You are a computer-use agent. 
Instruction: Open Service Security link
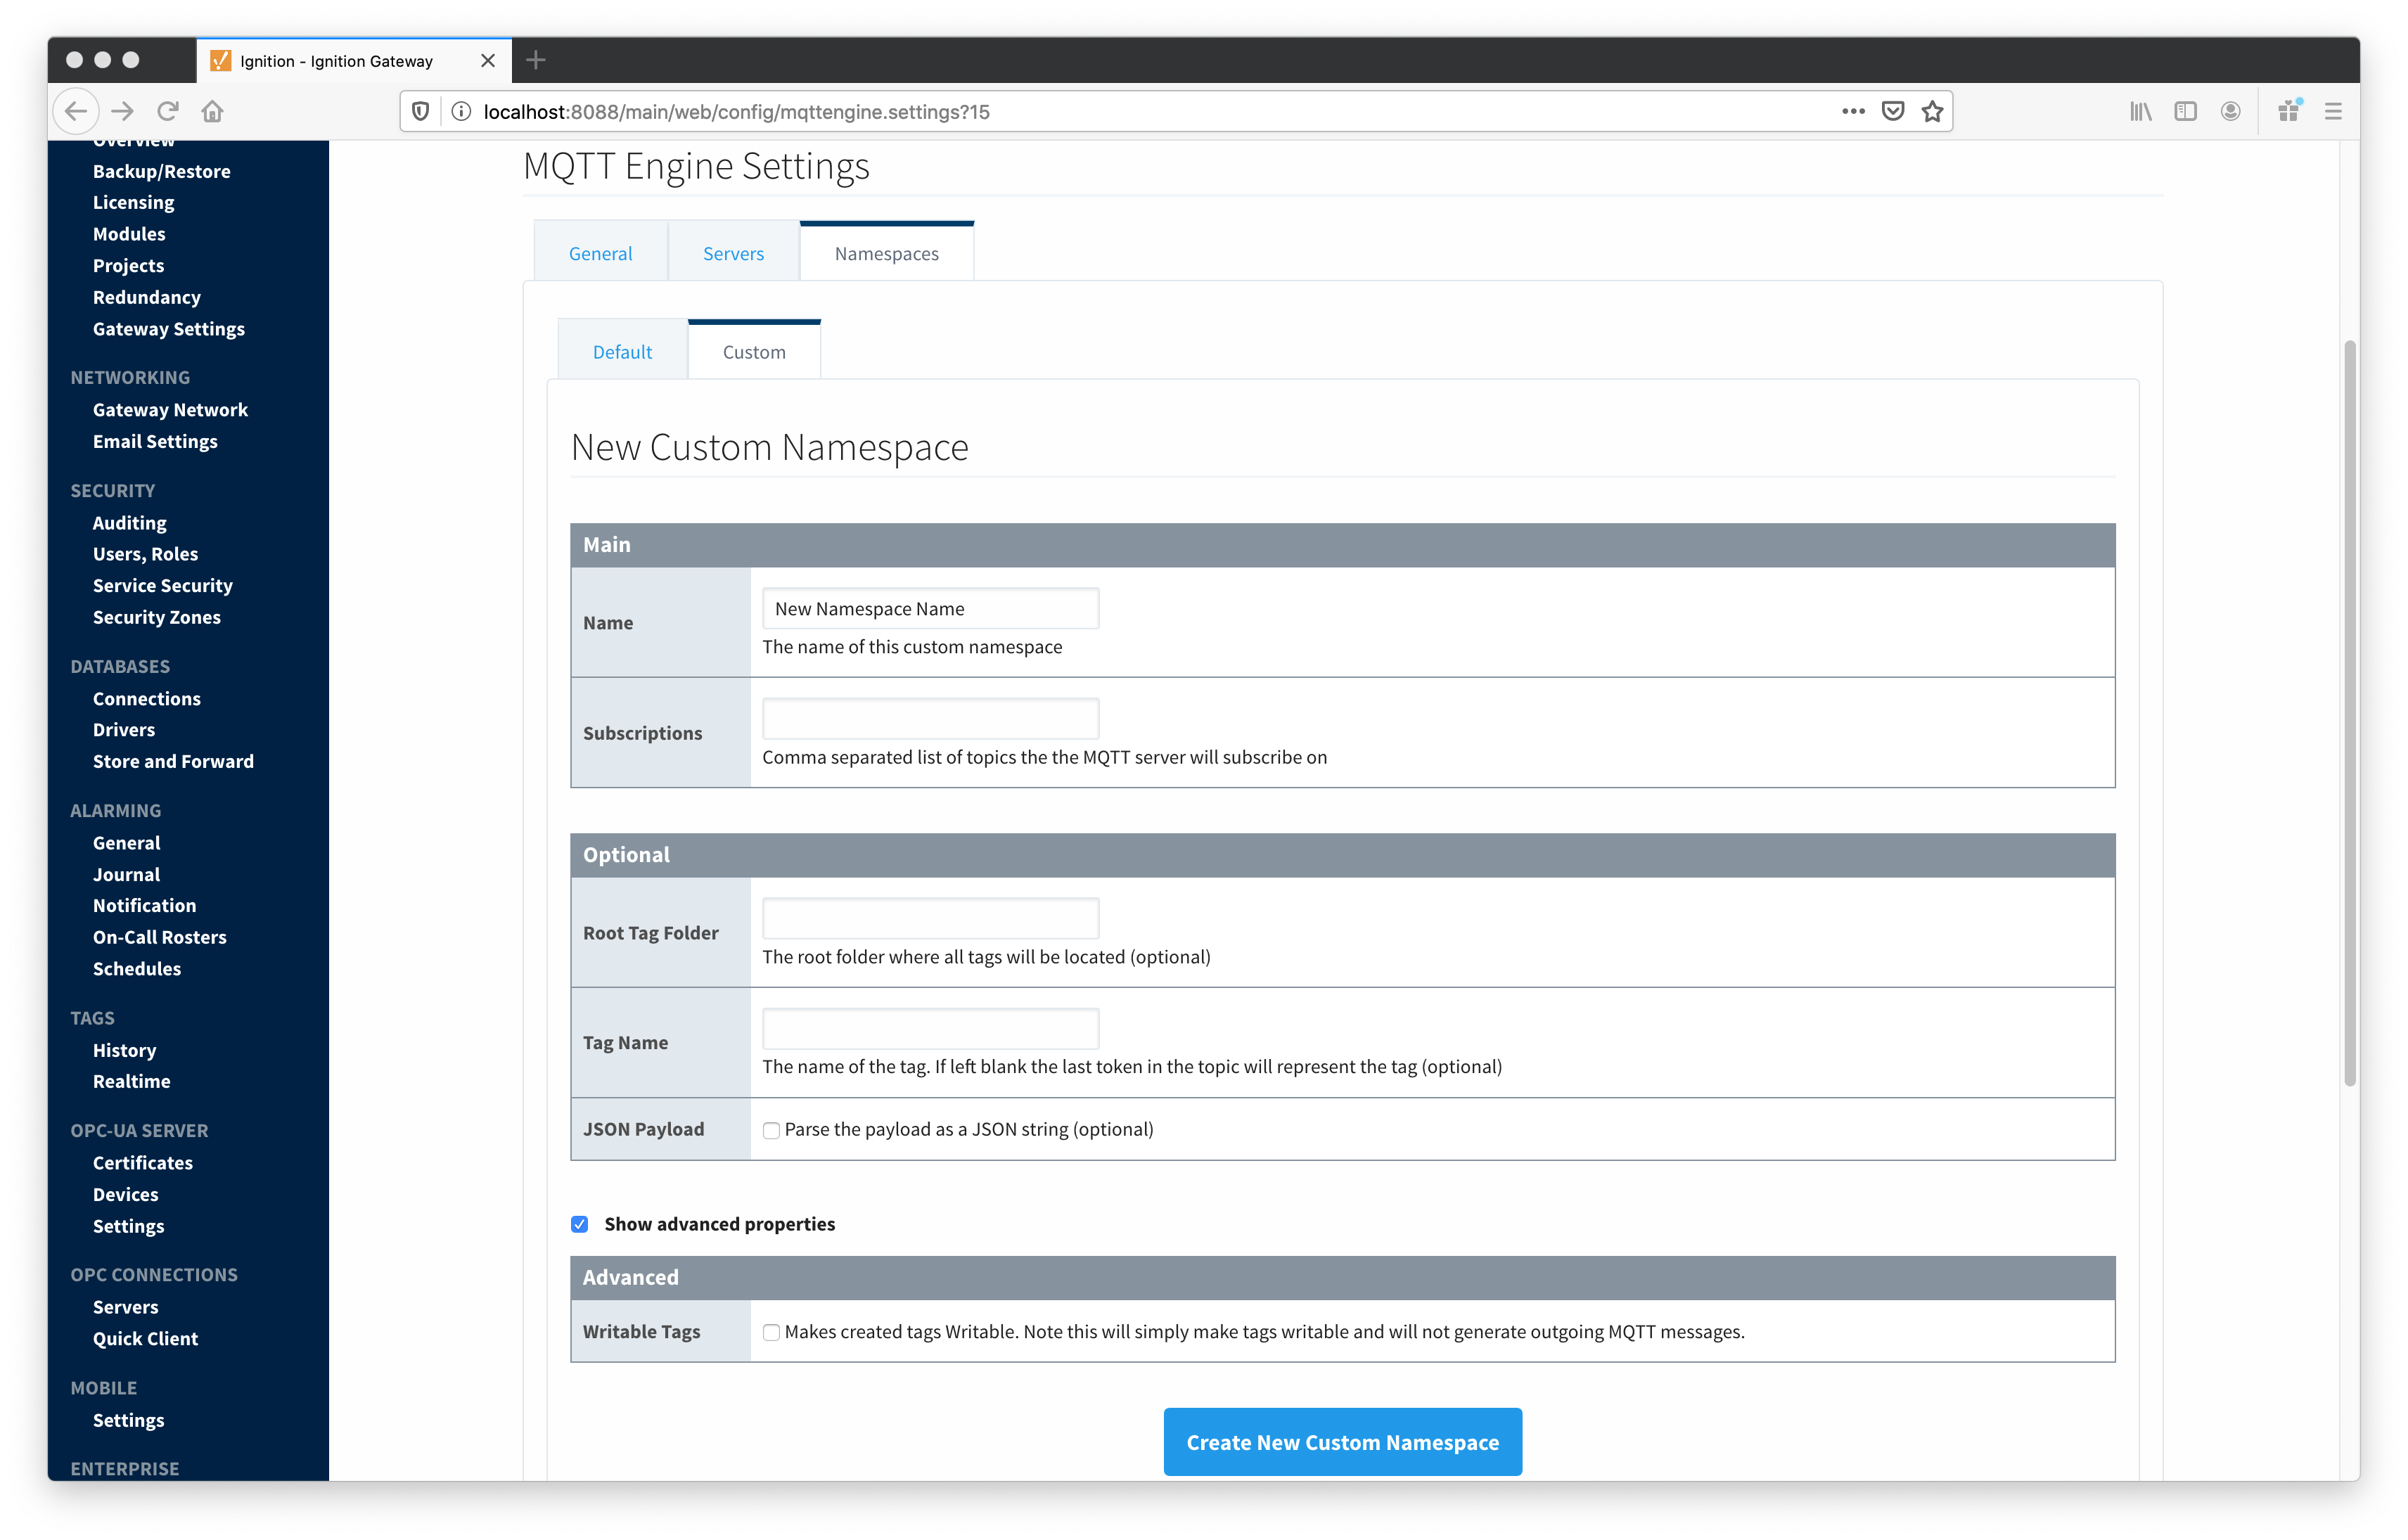(162, 585)
